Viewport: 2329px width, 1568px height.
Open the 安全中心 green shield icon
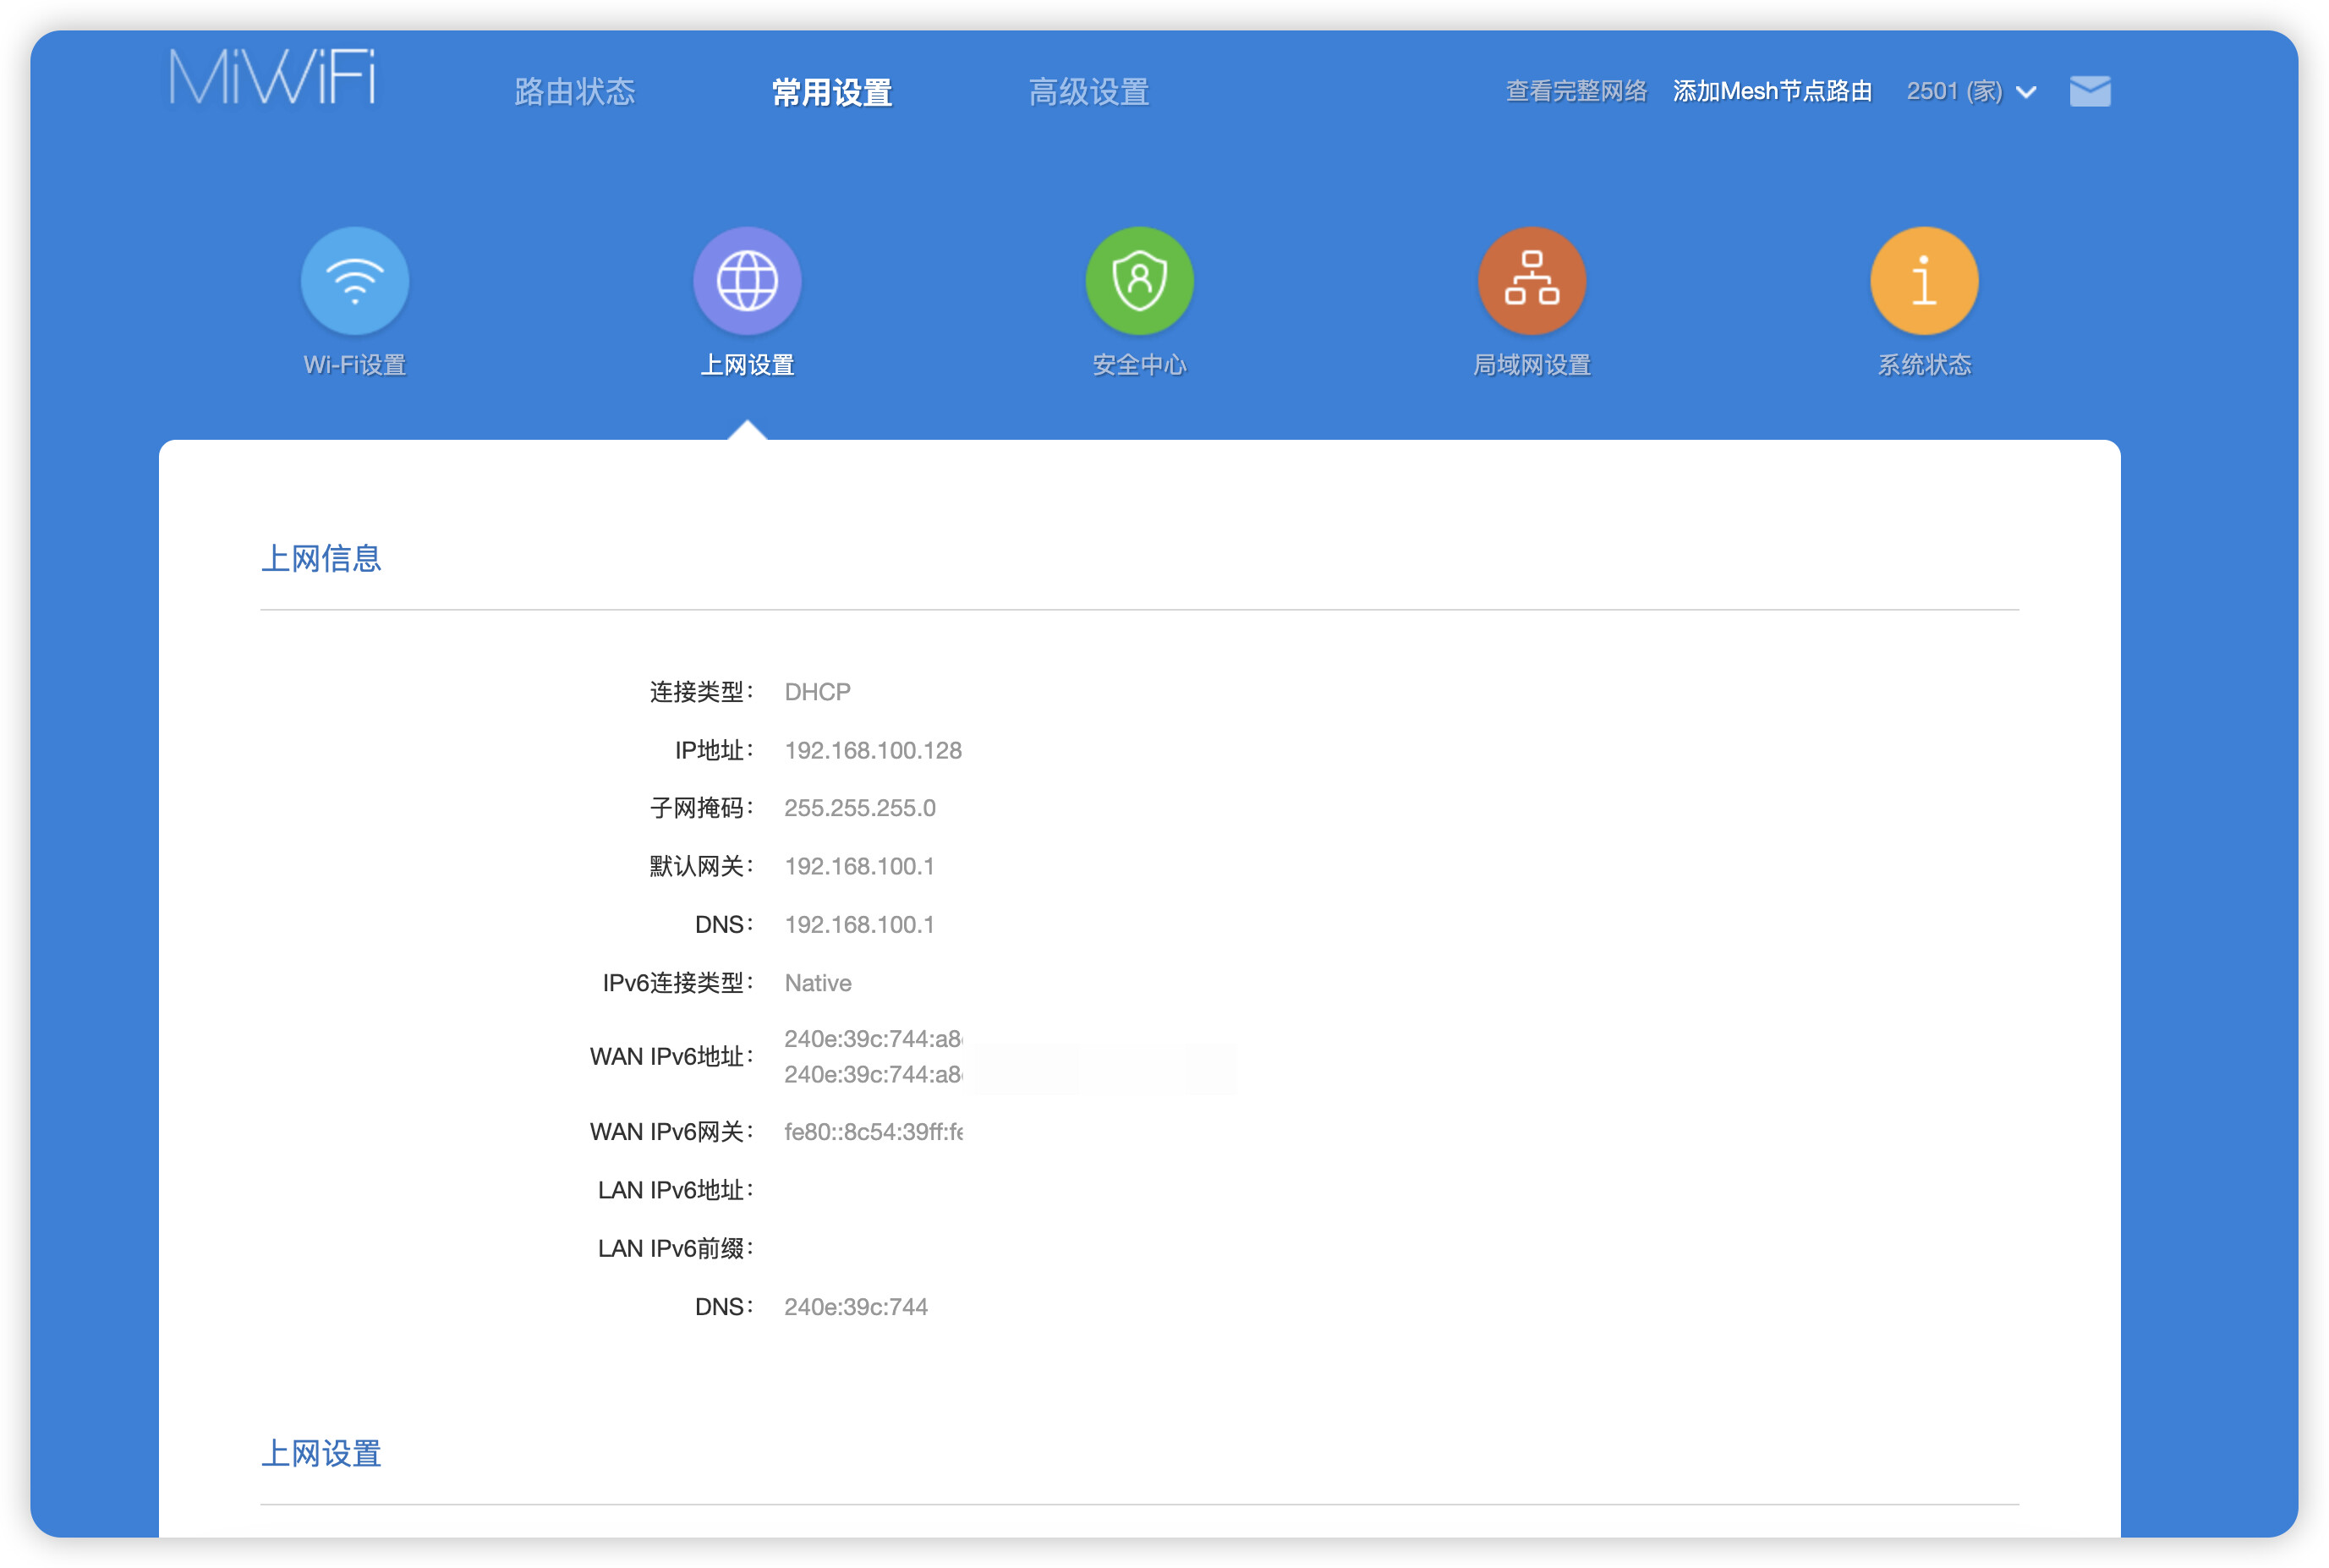(x=1139, y=281)
